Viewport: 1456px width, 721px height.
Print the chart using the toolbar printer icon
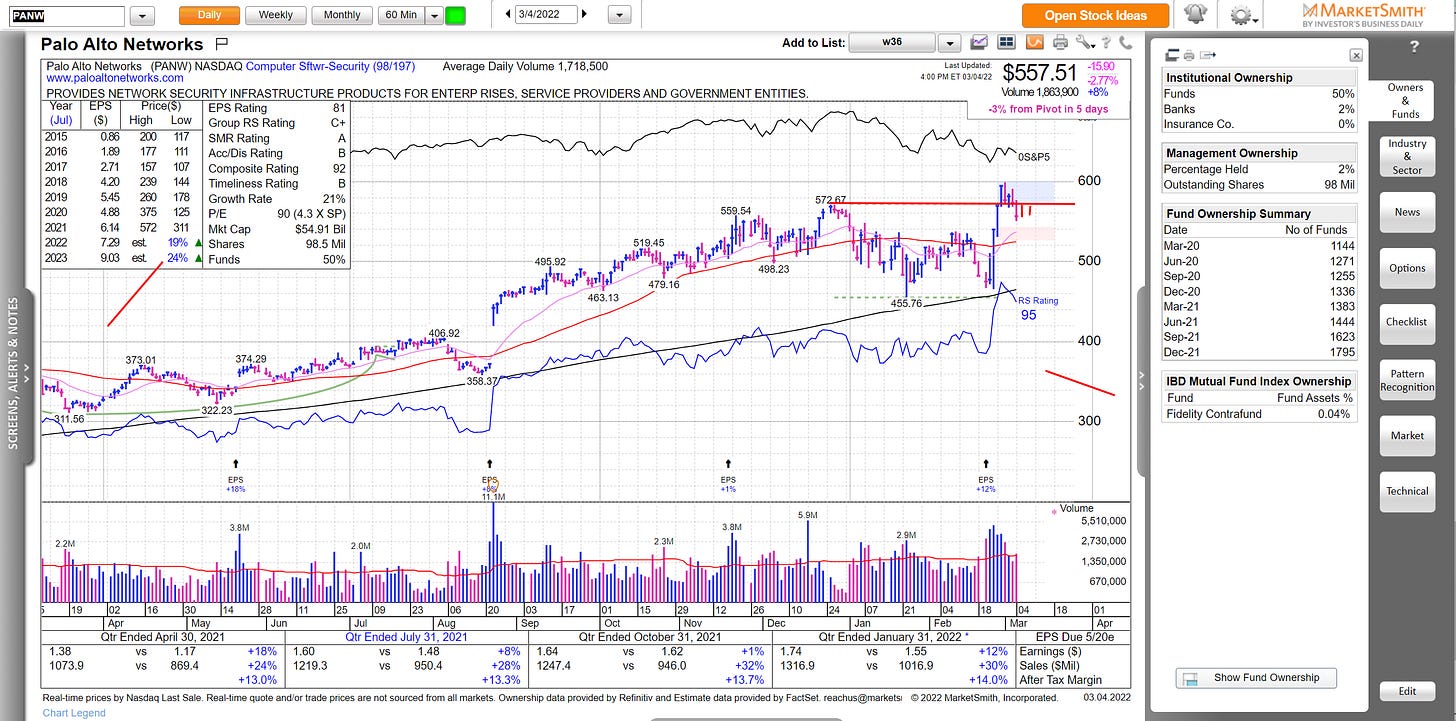tap(1060, 43)
